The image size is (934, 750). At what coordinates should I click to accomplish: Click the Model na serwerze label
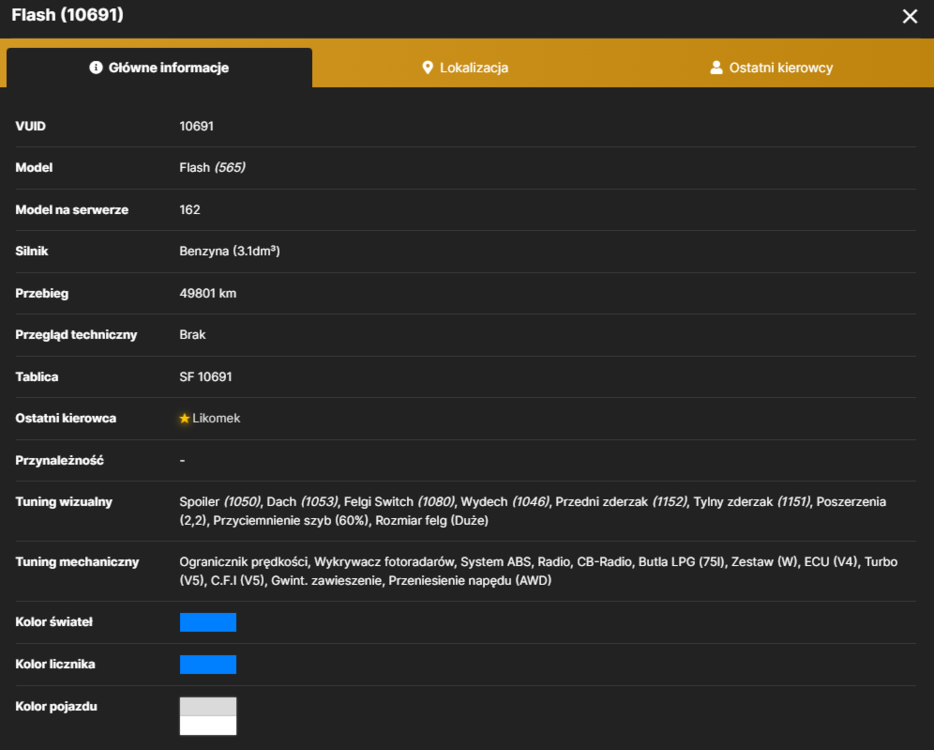[71, 210]
